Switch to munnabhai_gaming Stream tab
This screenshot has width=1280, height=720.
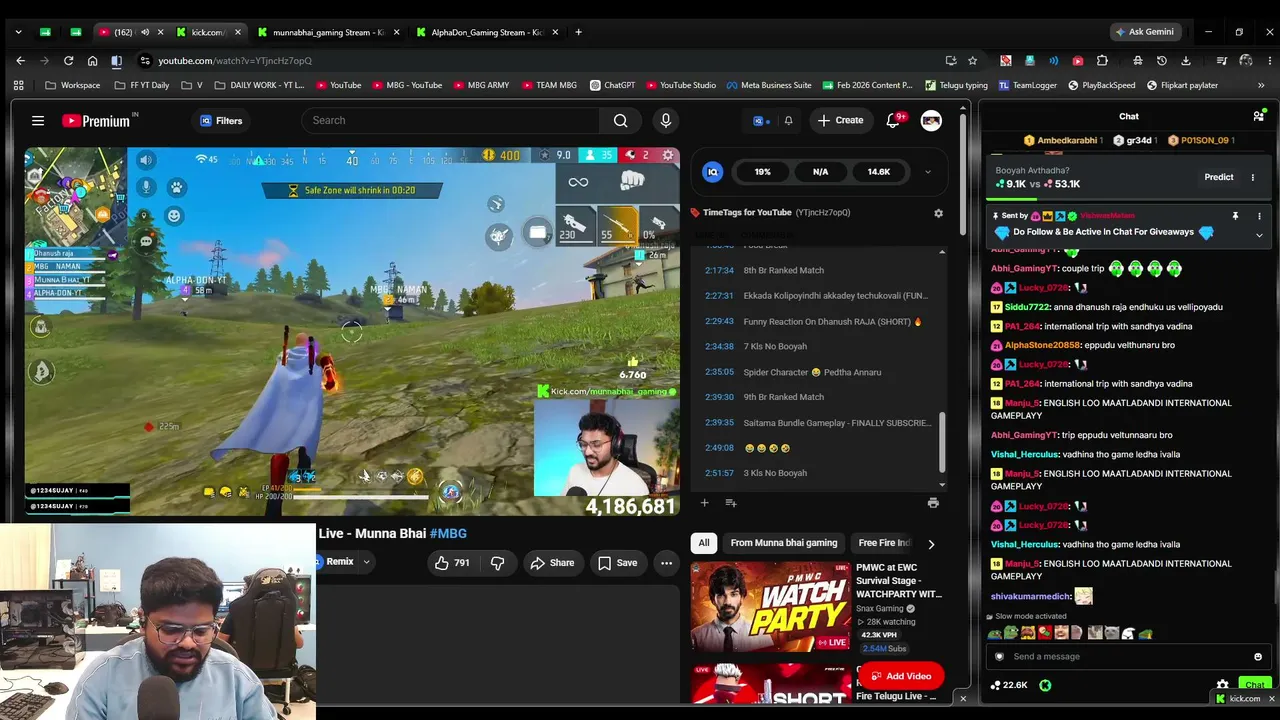pos(328,32)
